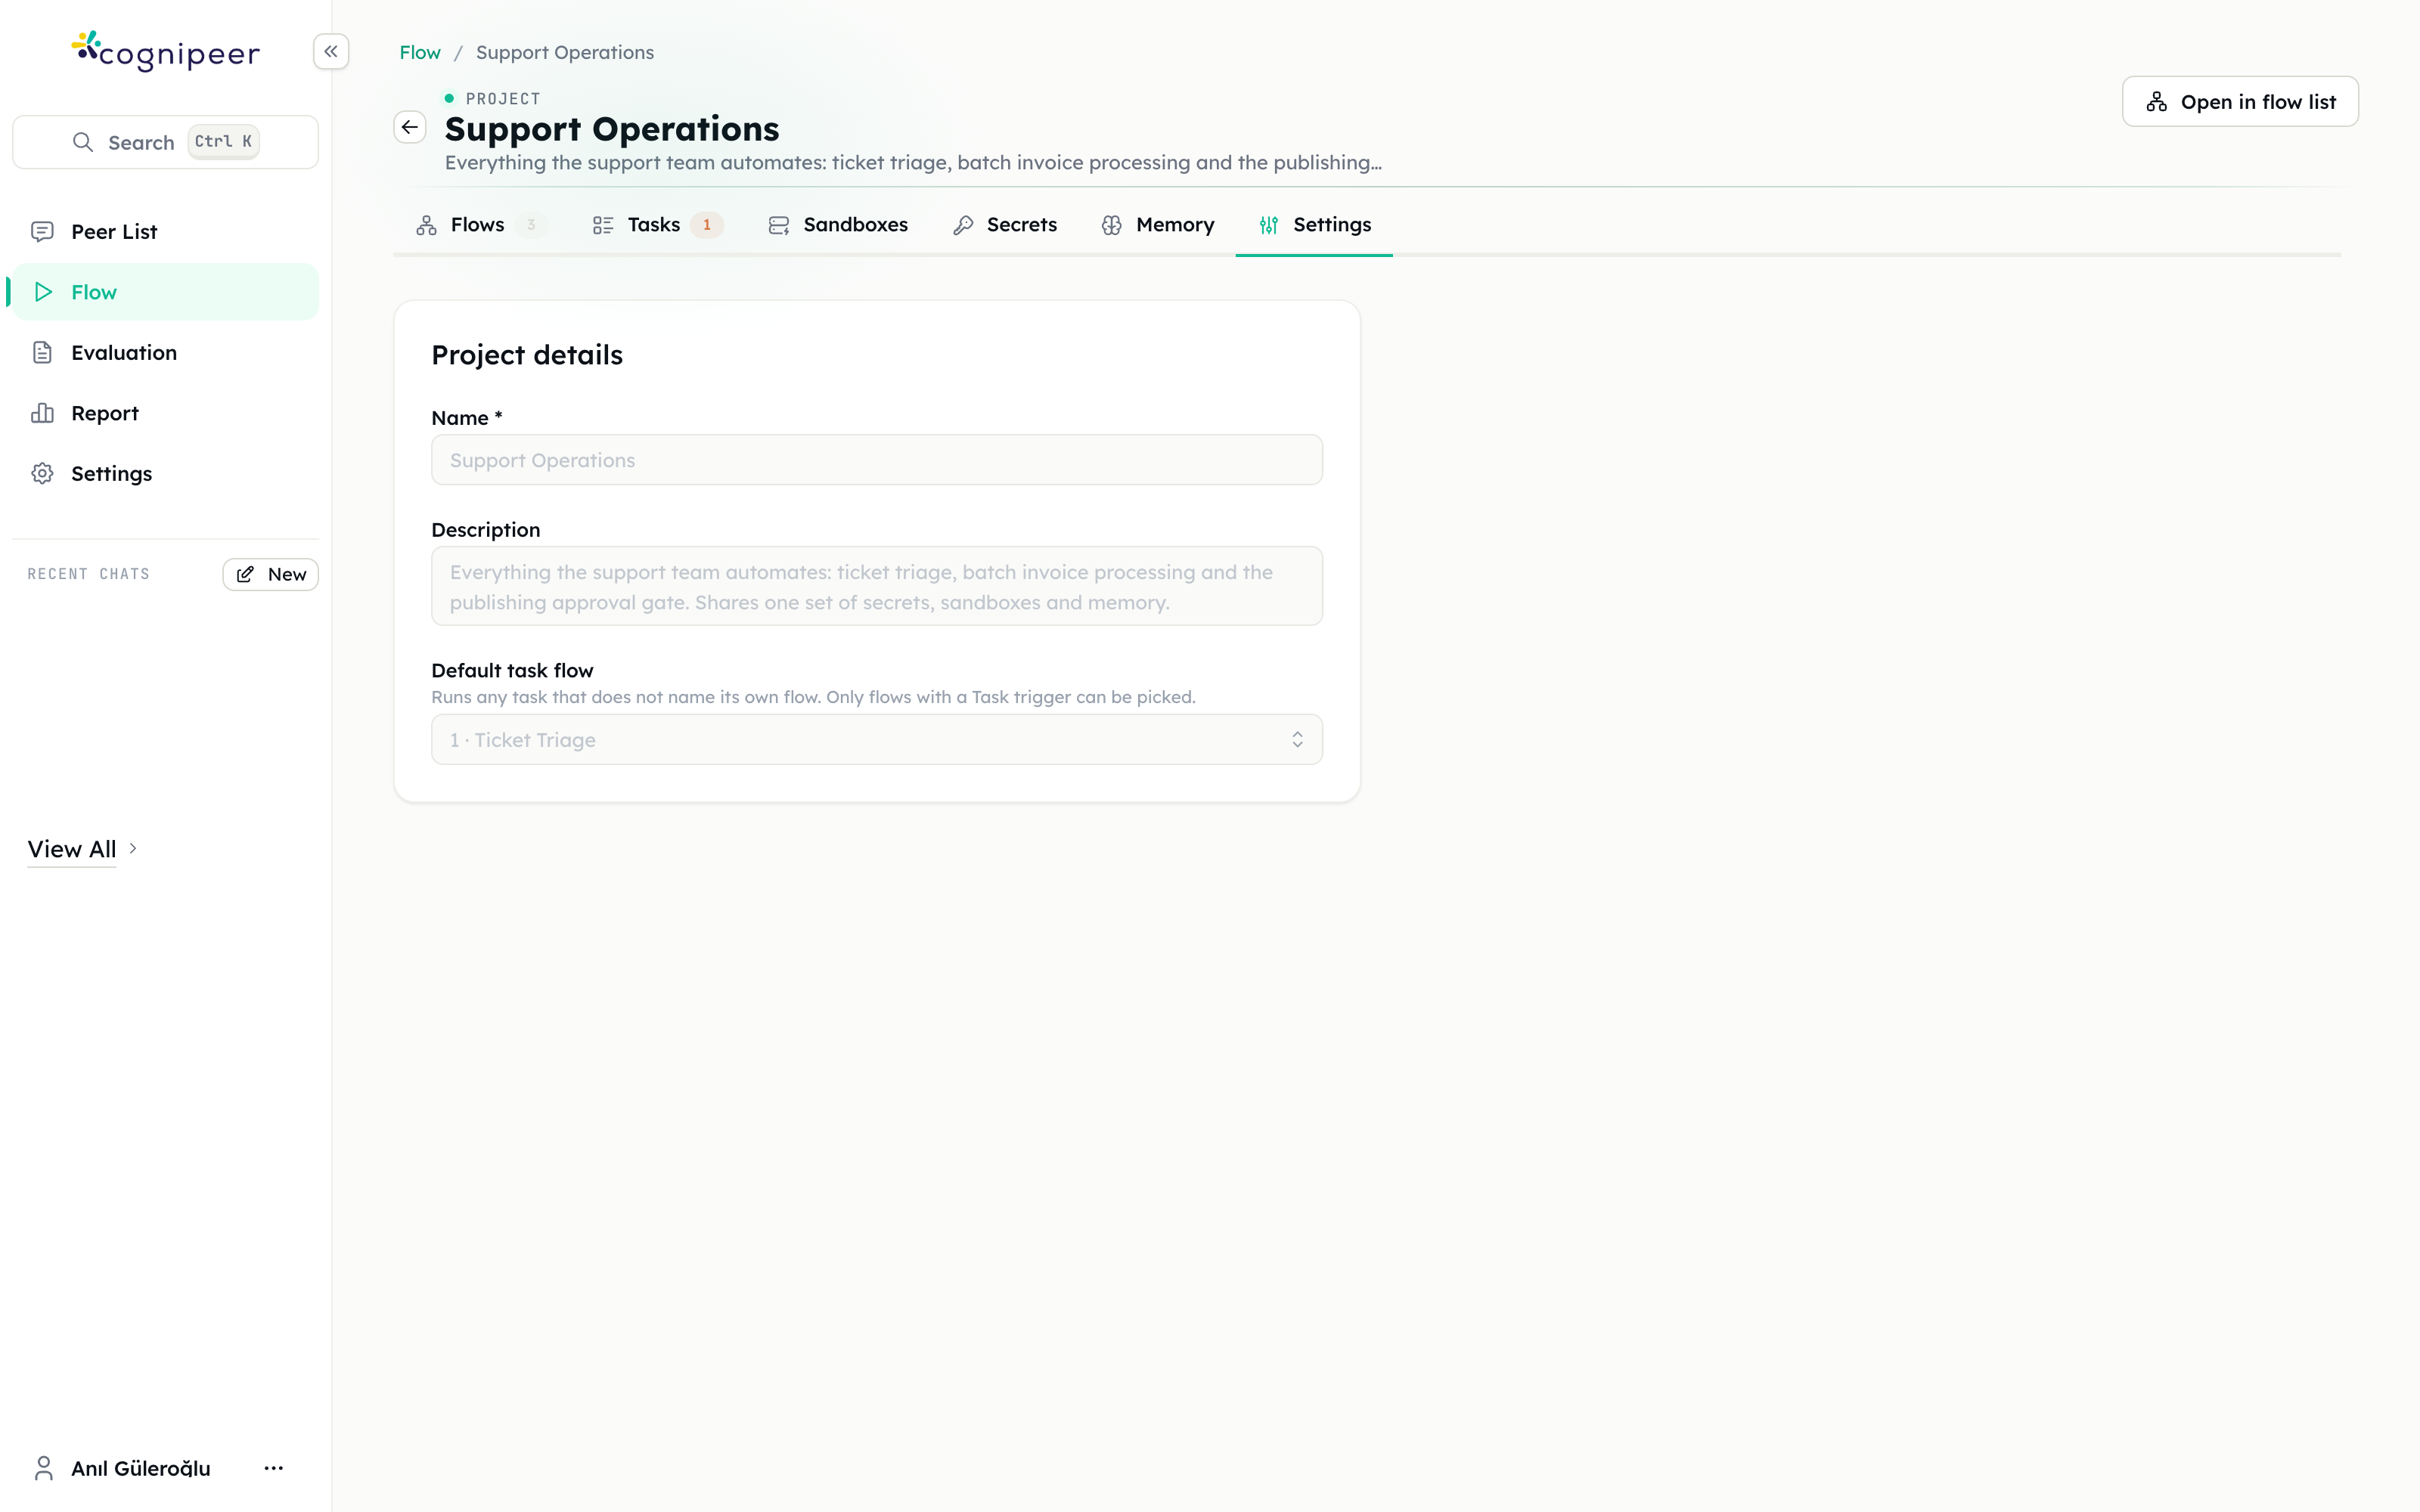Click the Memory brain icon
Screen dimensions: 2420x1512
click(x=1112, y=225)
